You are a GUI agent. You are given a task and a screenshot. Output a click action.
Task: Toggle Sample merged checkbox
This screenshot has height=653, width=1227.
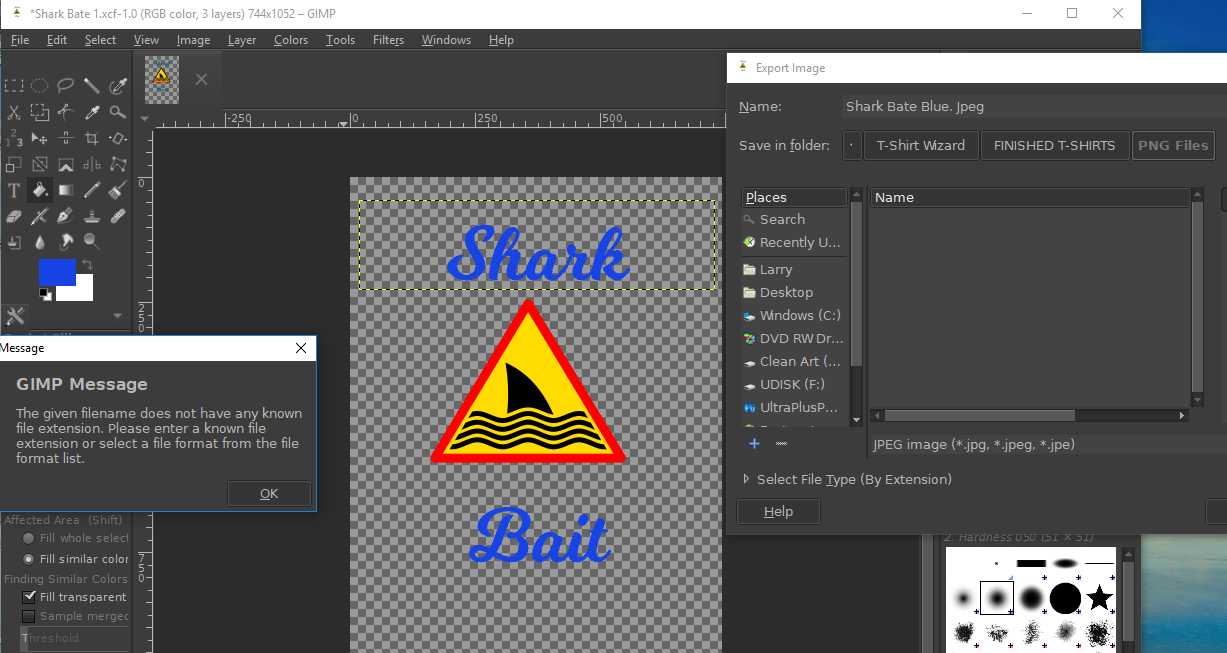[29, 616]
